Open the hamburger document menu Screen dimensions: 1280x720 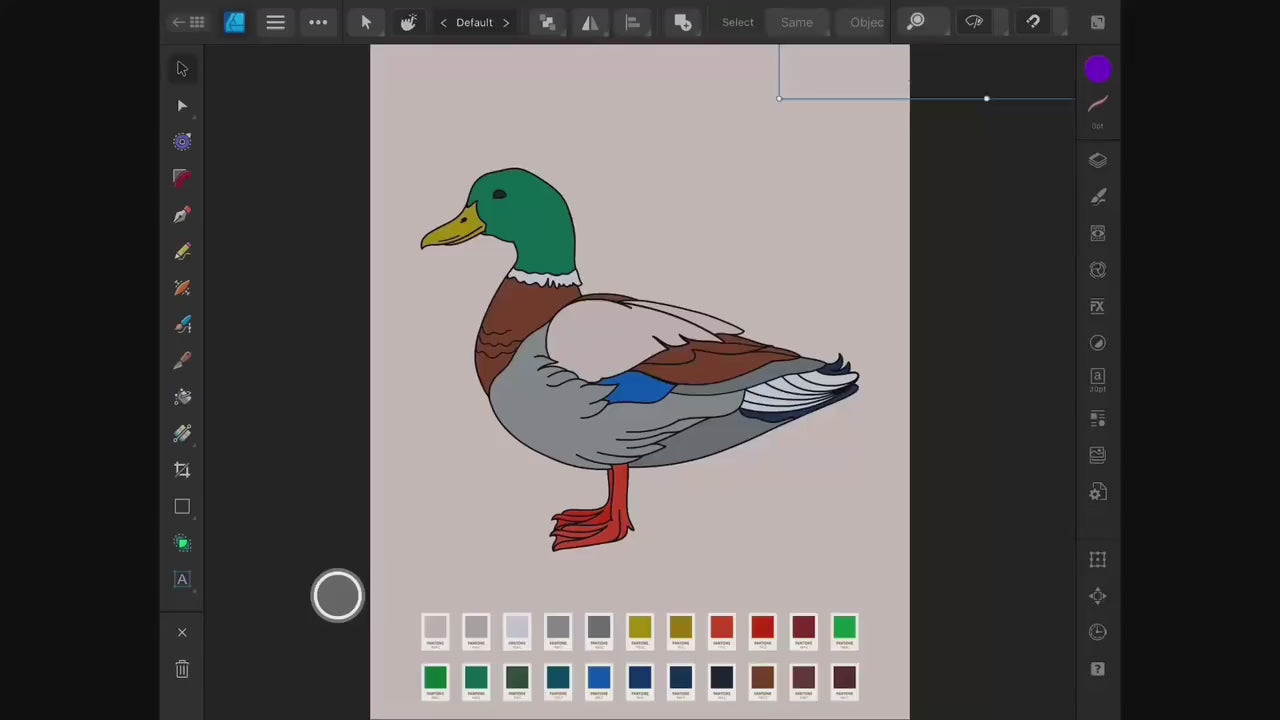click(x=275, y=22)
